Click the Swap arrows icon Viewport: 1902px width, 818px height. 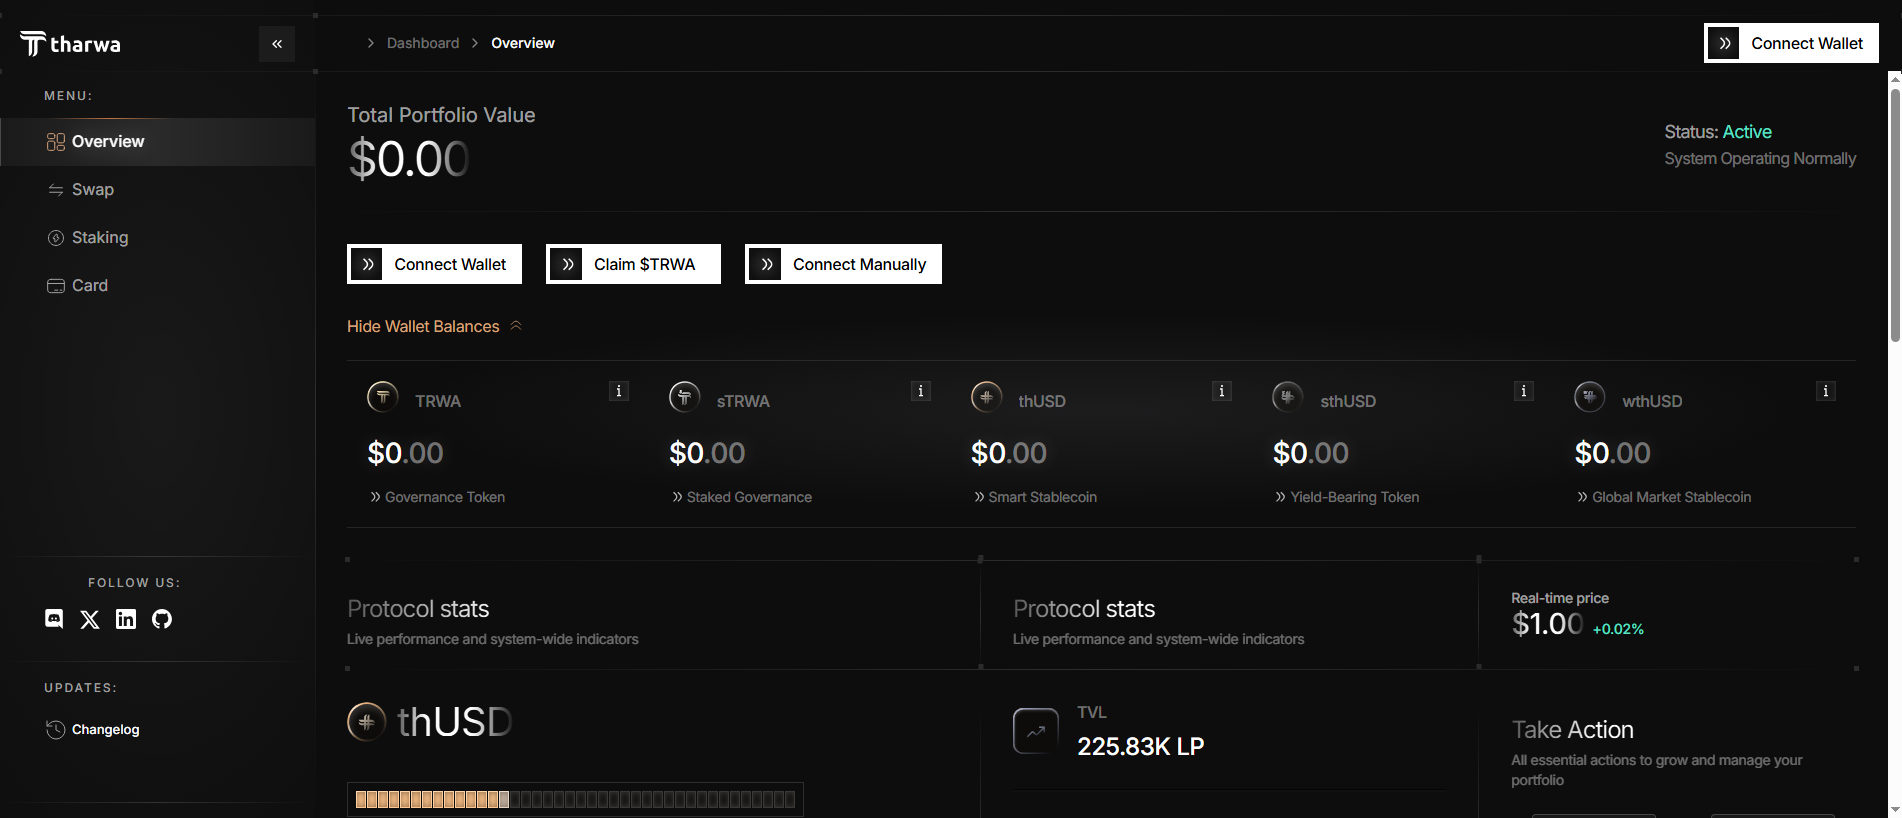[56, 190]
